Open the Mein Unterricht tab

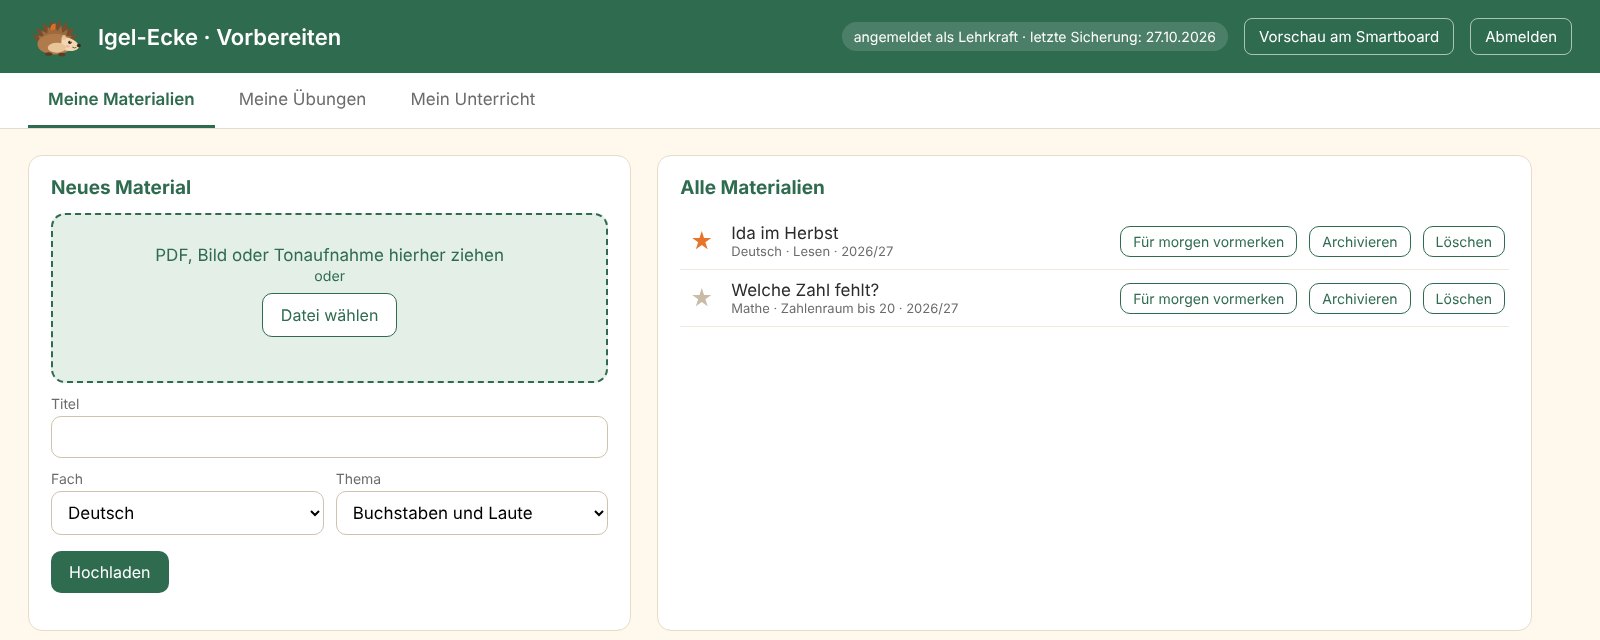(473, 99)
